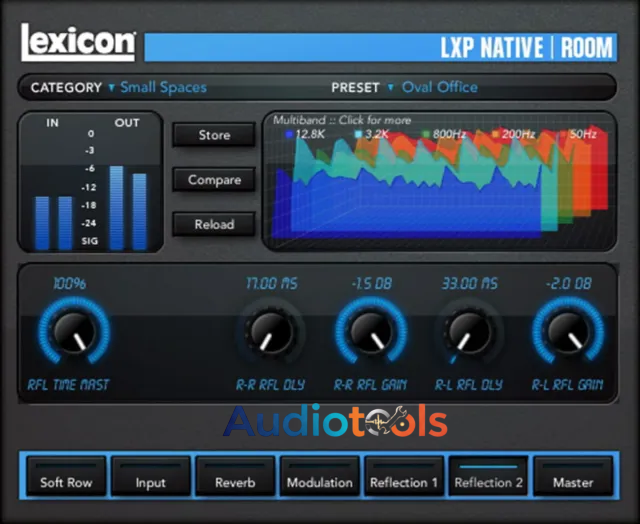This screenshot has height=524, width=640.
Task: Switch to the Modulation tab
Action: point(320,476)
